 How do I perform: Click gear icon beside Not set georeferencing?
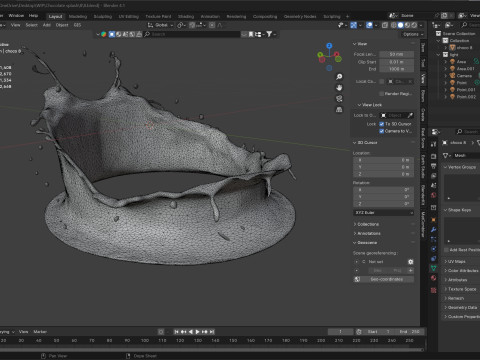pyautogui.click(x=411, y=262)
